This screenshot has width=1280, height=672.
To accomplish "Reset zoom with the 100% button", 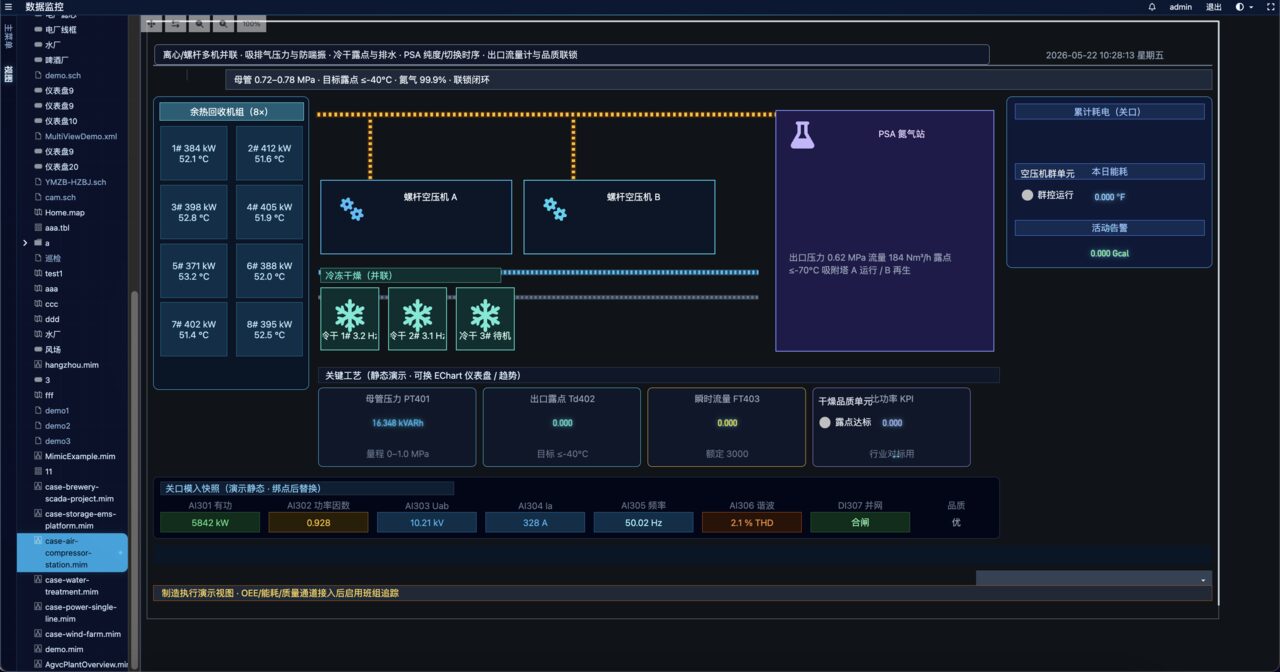I will click(x=252, y=23).
